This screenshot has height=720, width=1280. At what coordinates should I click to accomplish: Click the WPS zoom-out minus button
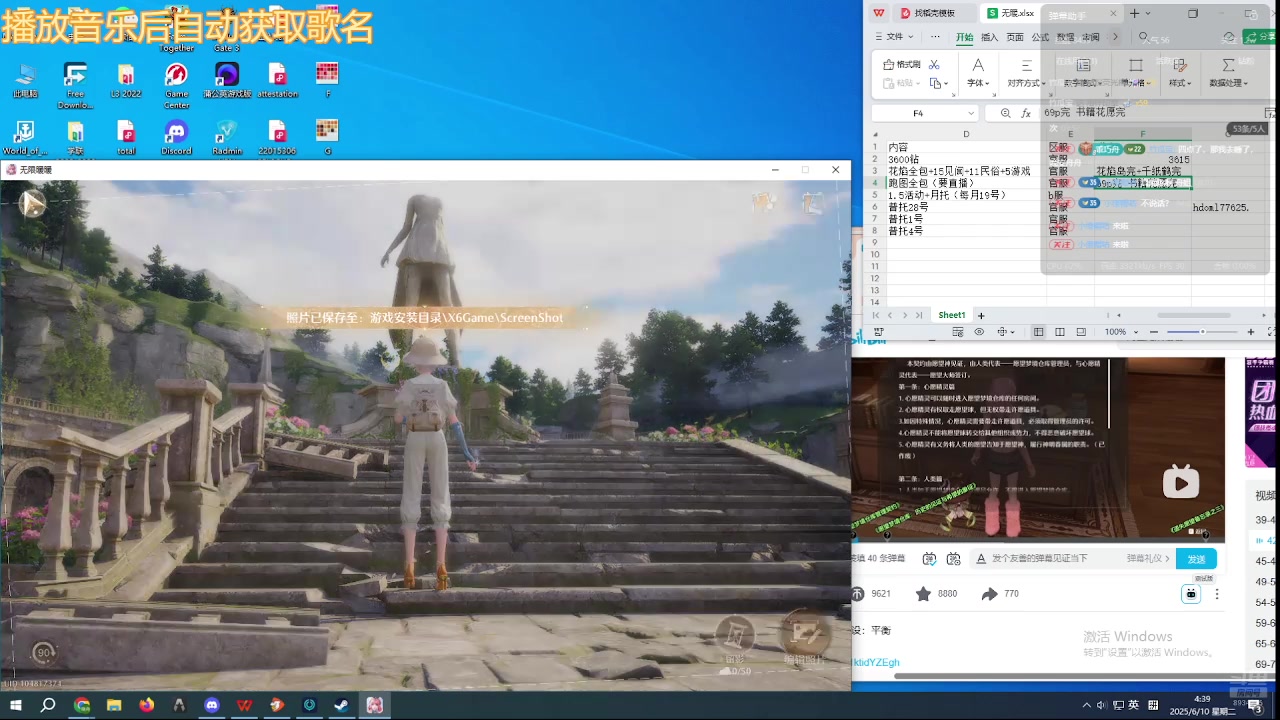[x=1154, y=332]
